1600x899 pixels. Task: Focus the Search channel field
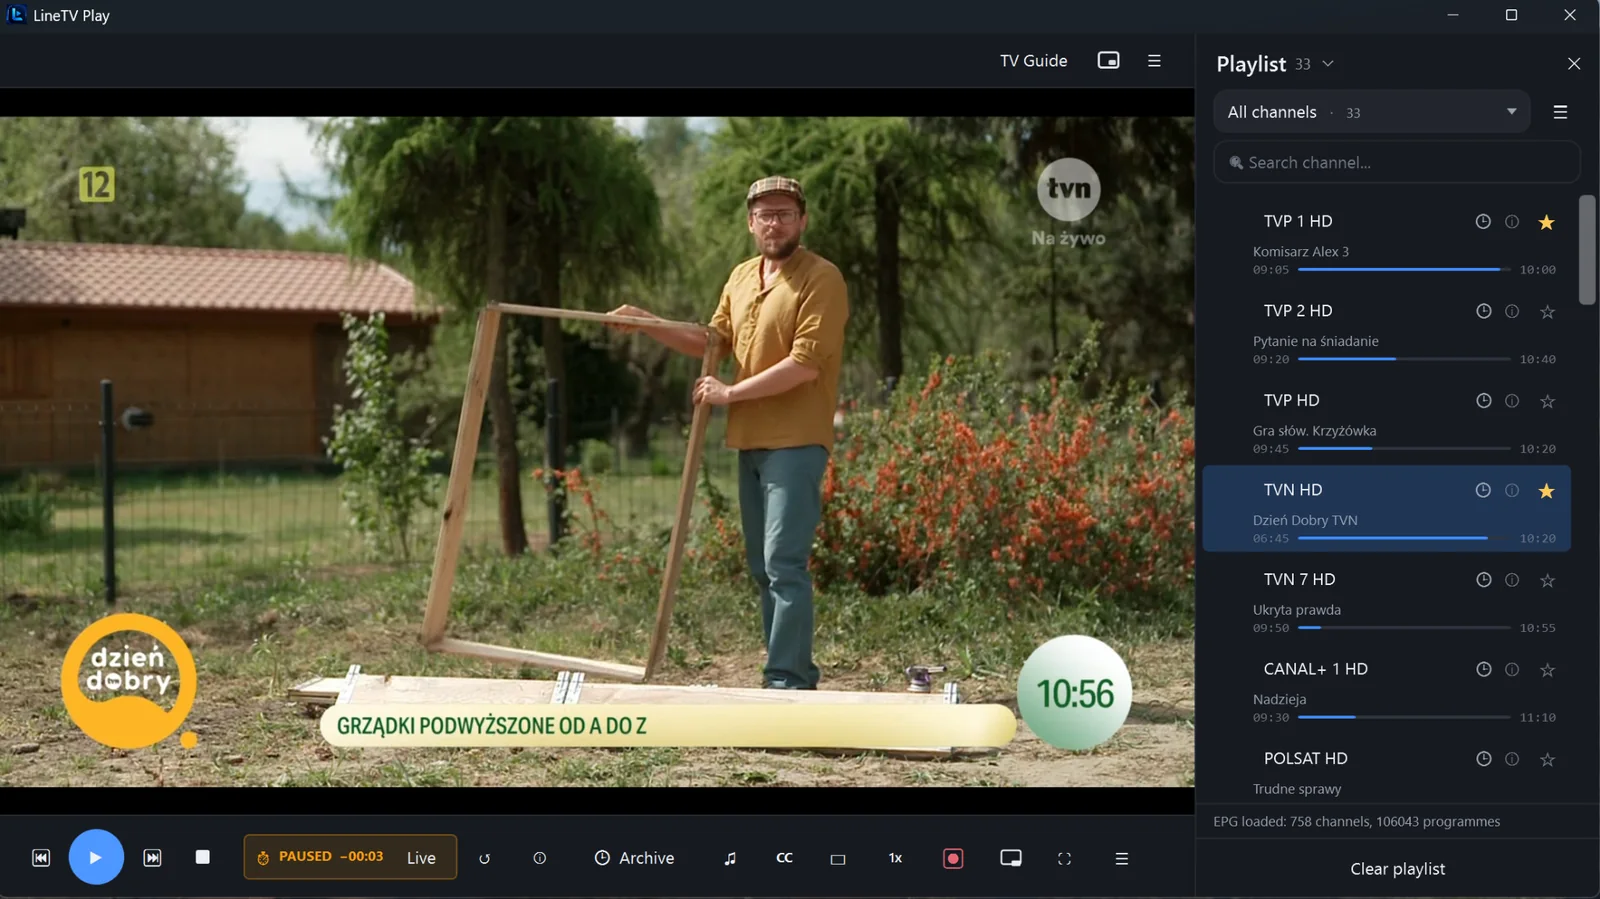pyautogui.click(x=1396, y=162)
